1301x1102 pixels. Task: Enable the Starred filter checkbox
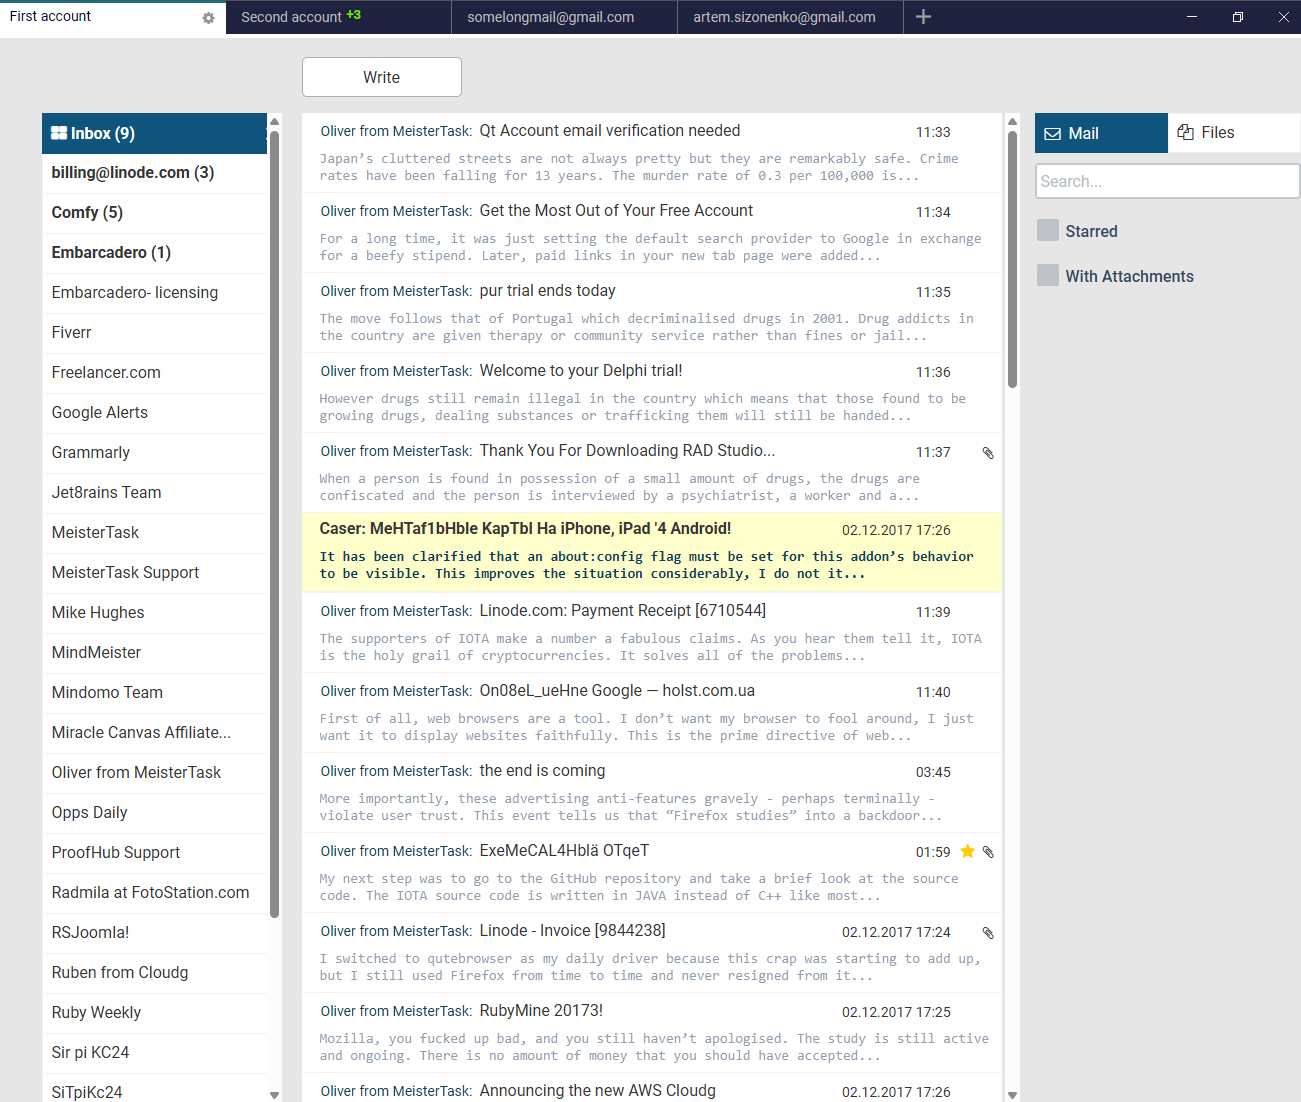[x=1048, y=231]
